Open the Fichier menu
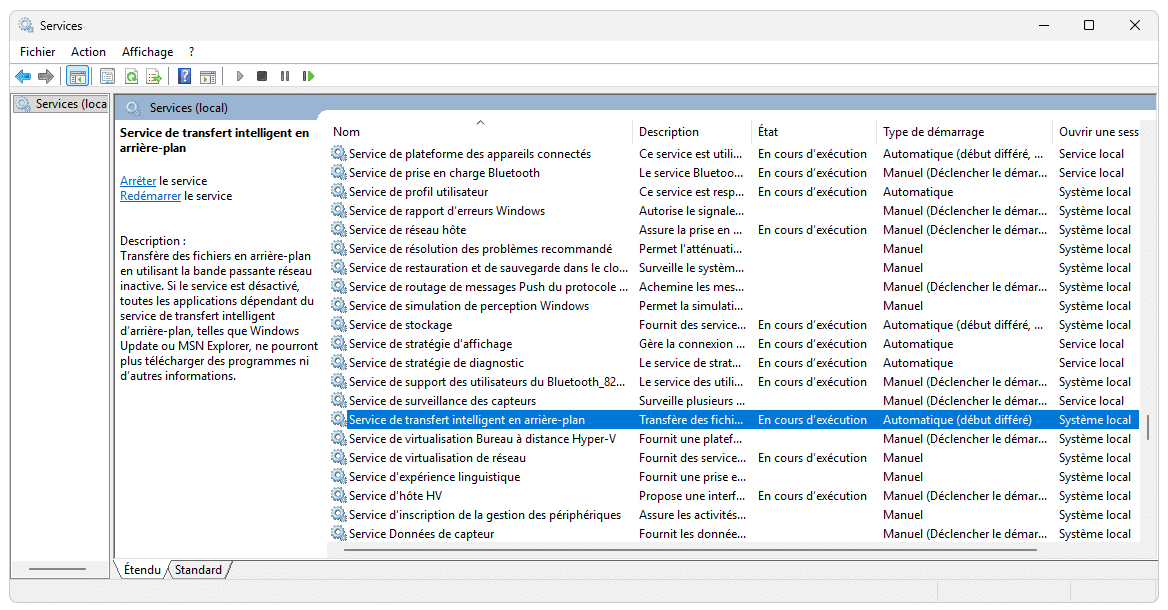This screenshot has width=1168, height=610. tap(38, 52)
